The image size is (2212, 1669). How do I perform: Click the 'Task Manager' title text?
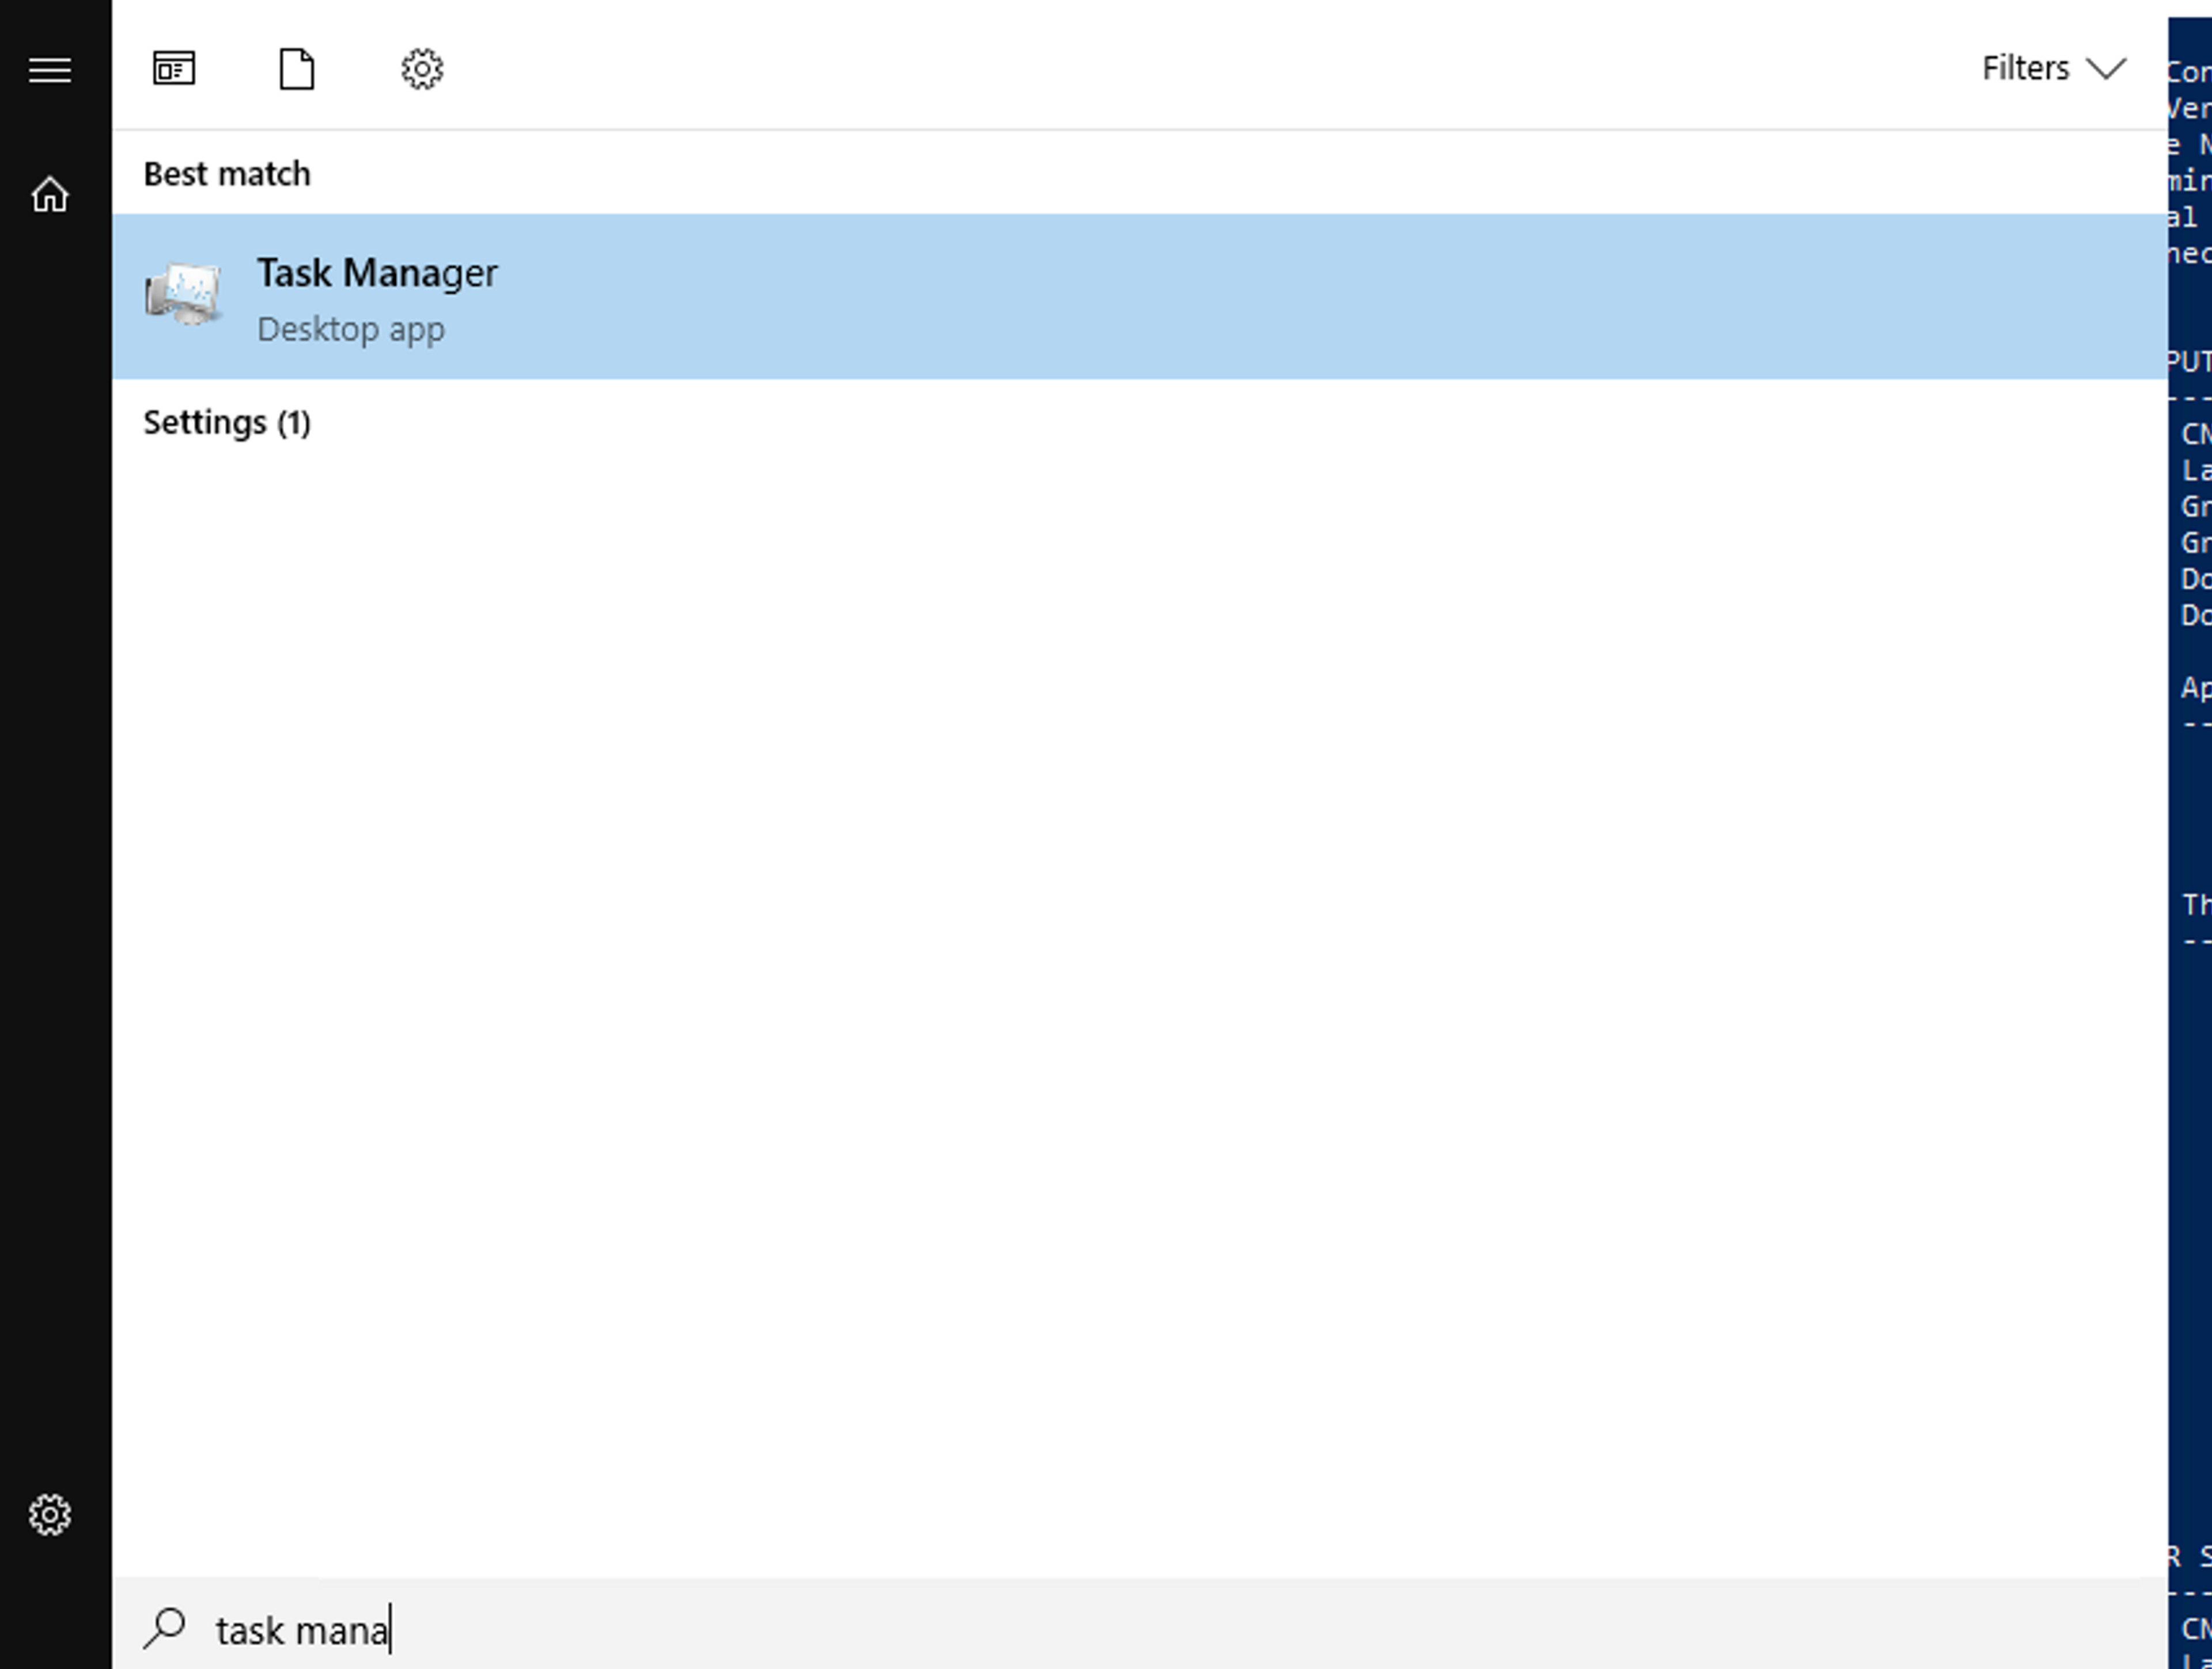tap(377, 273)
